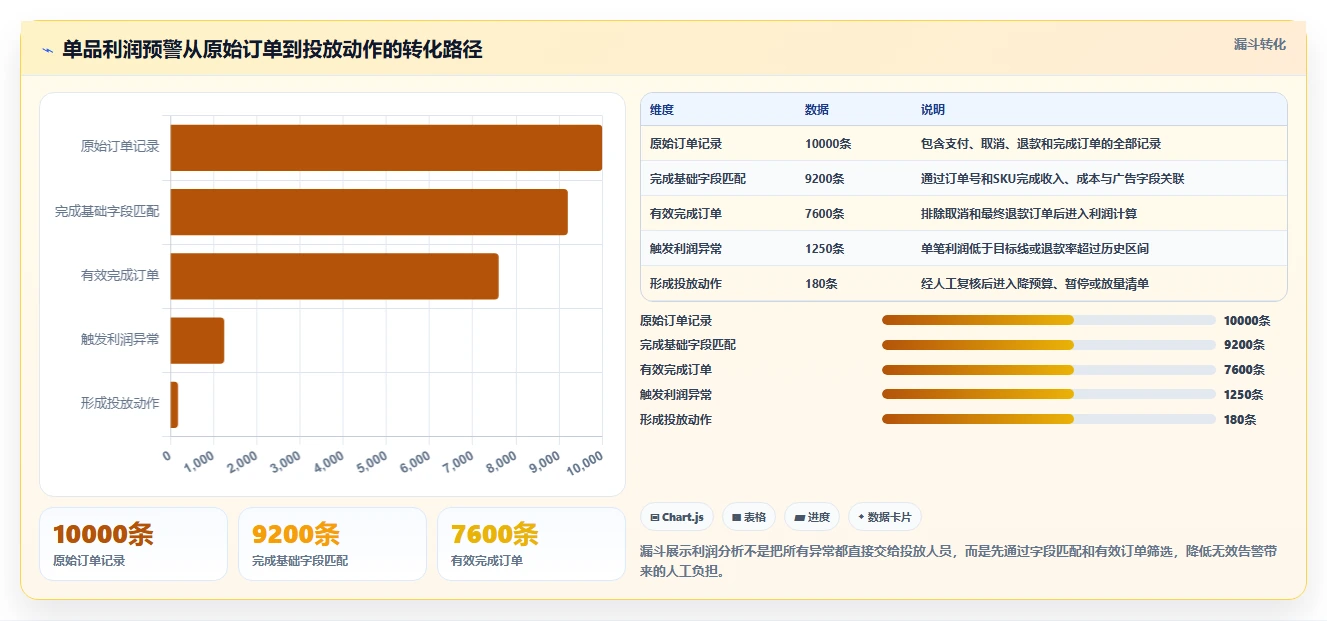Click the 形成投放动作 chart bar
The height and width of the screenshot is (621, 1327).
(x=174, y=404)
